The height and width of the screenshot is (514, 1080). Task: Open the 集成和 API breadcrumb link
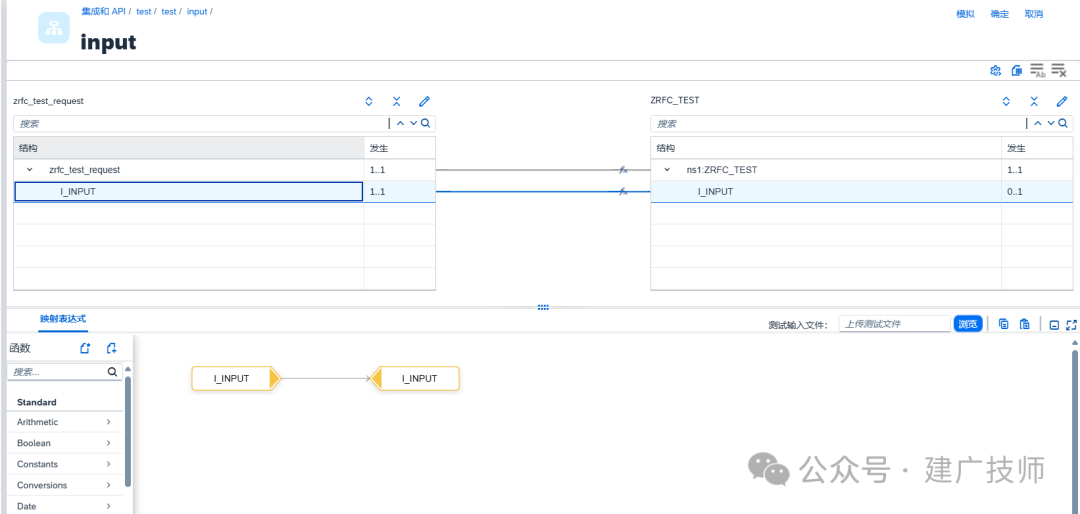click(103, 12)
